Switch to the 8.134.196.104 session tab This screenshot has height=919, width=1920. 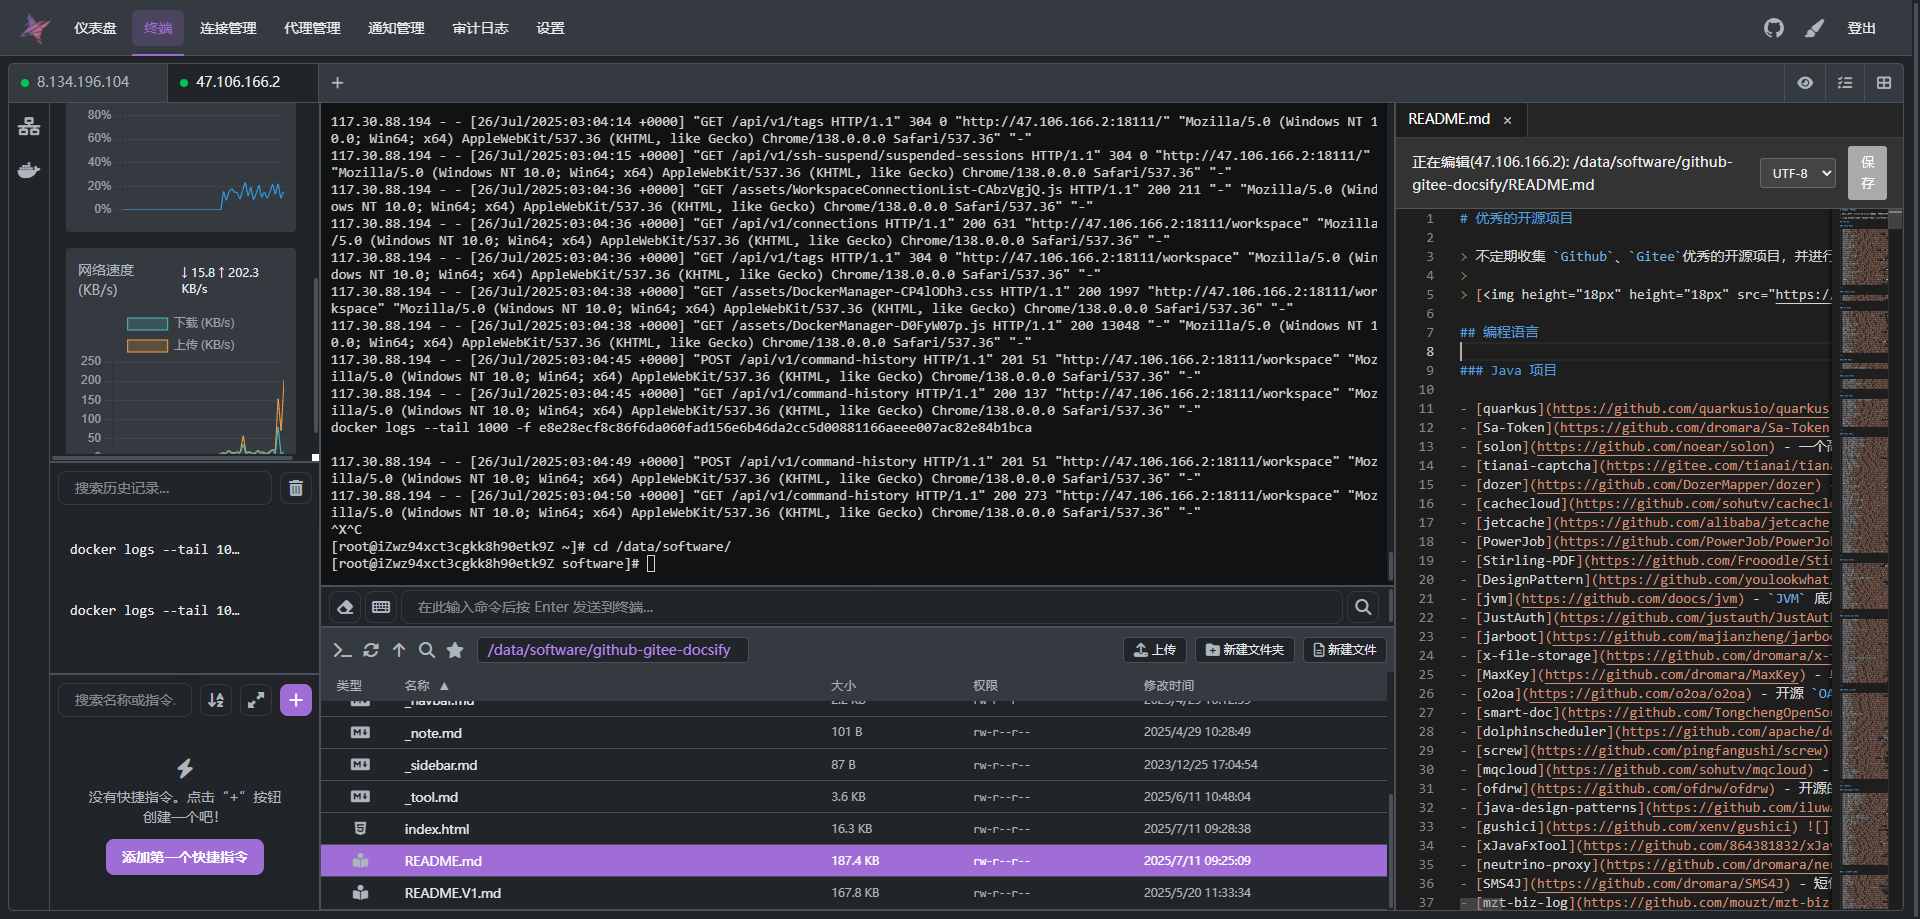83,82
